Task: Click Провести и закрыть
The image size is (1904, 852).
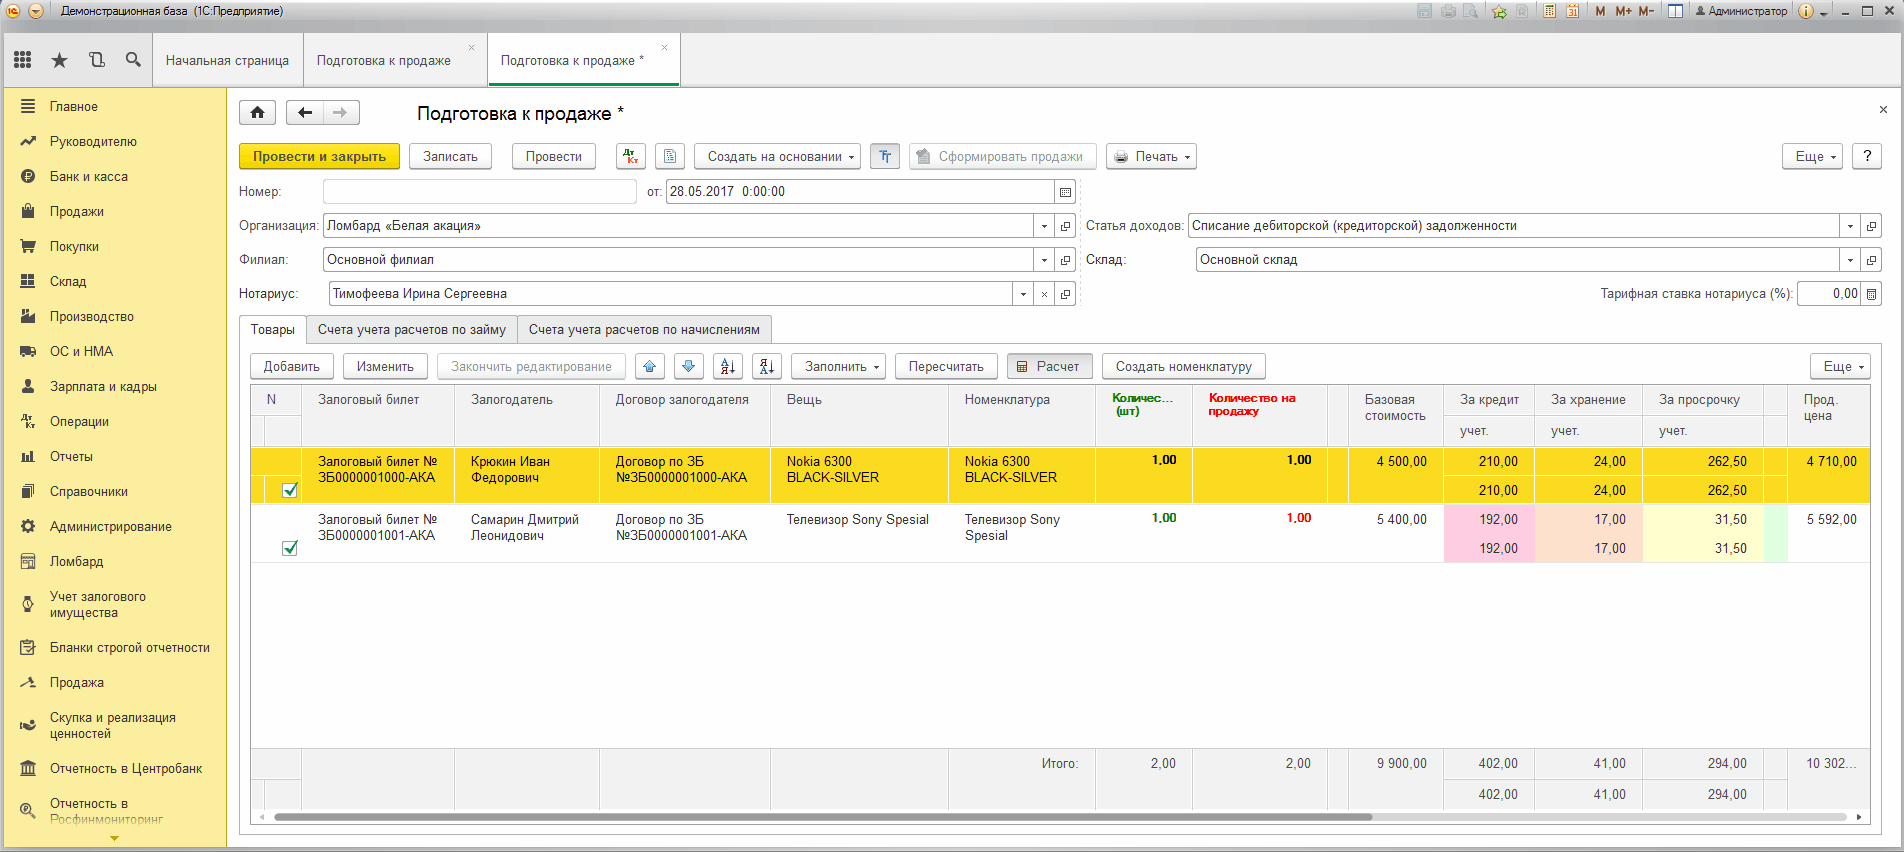Action: pos(319,157)
